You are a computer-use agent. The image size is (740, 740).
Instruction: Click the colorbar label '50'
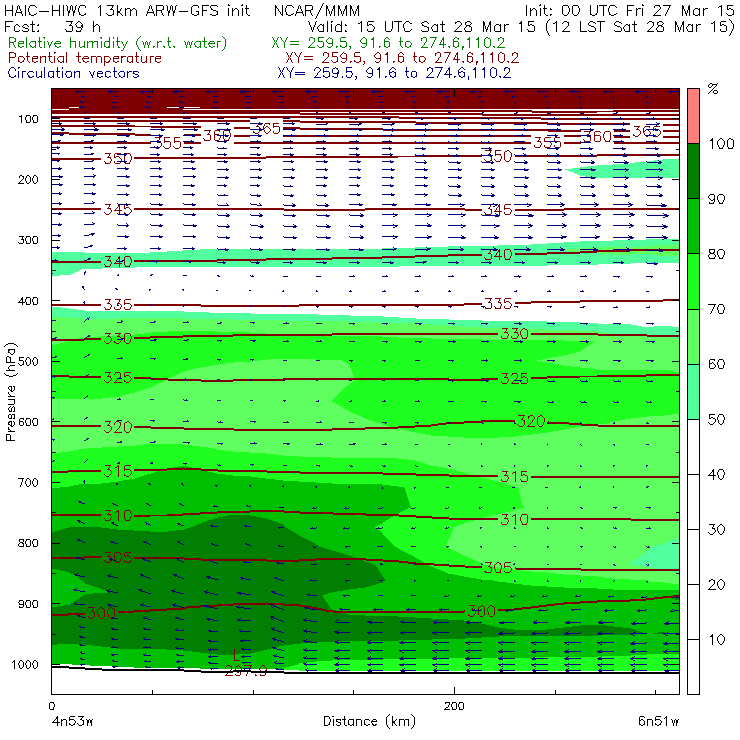click(716, 420)
